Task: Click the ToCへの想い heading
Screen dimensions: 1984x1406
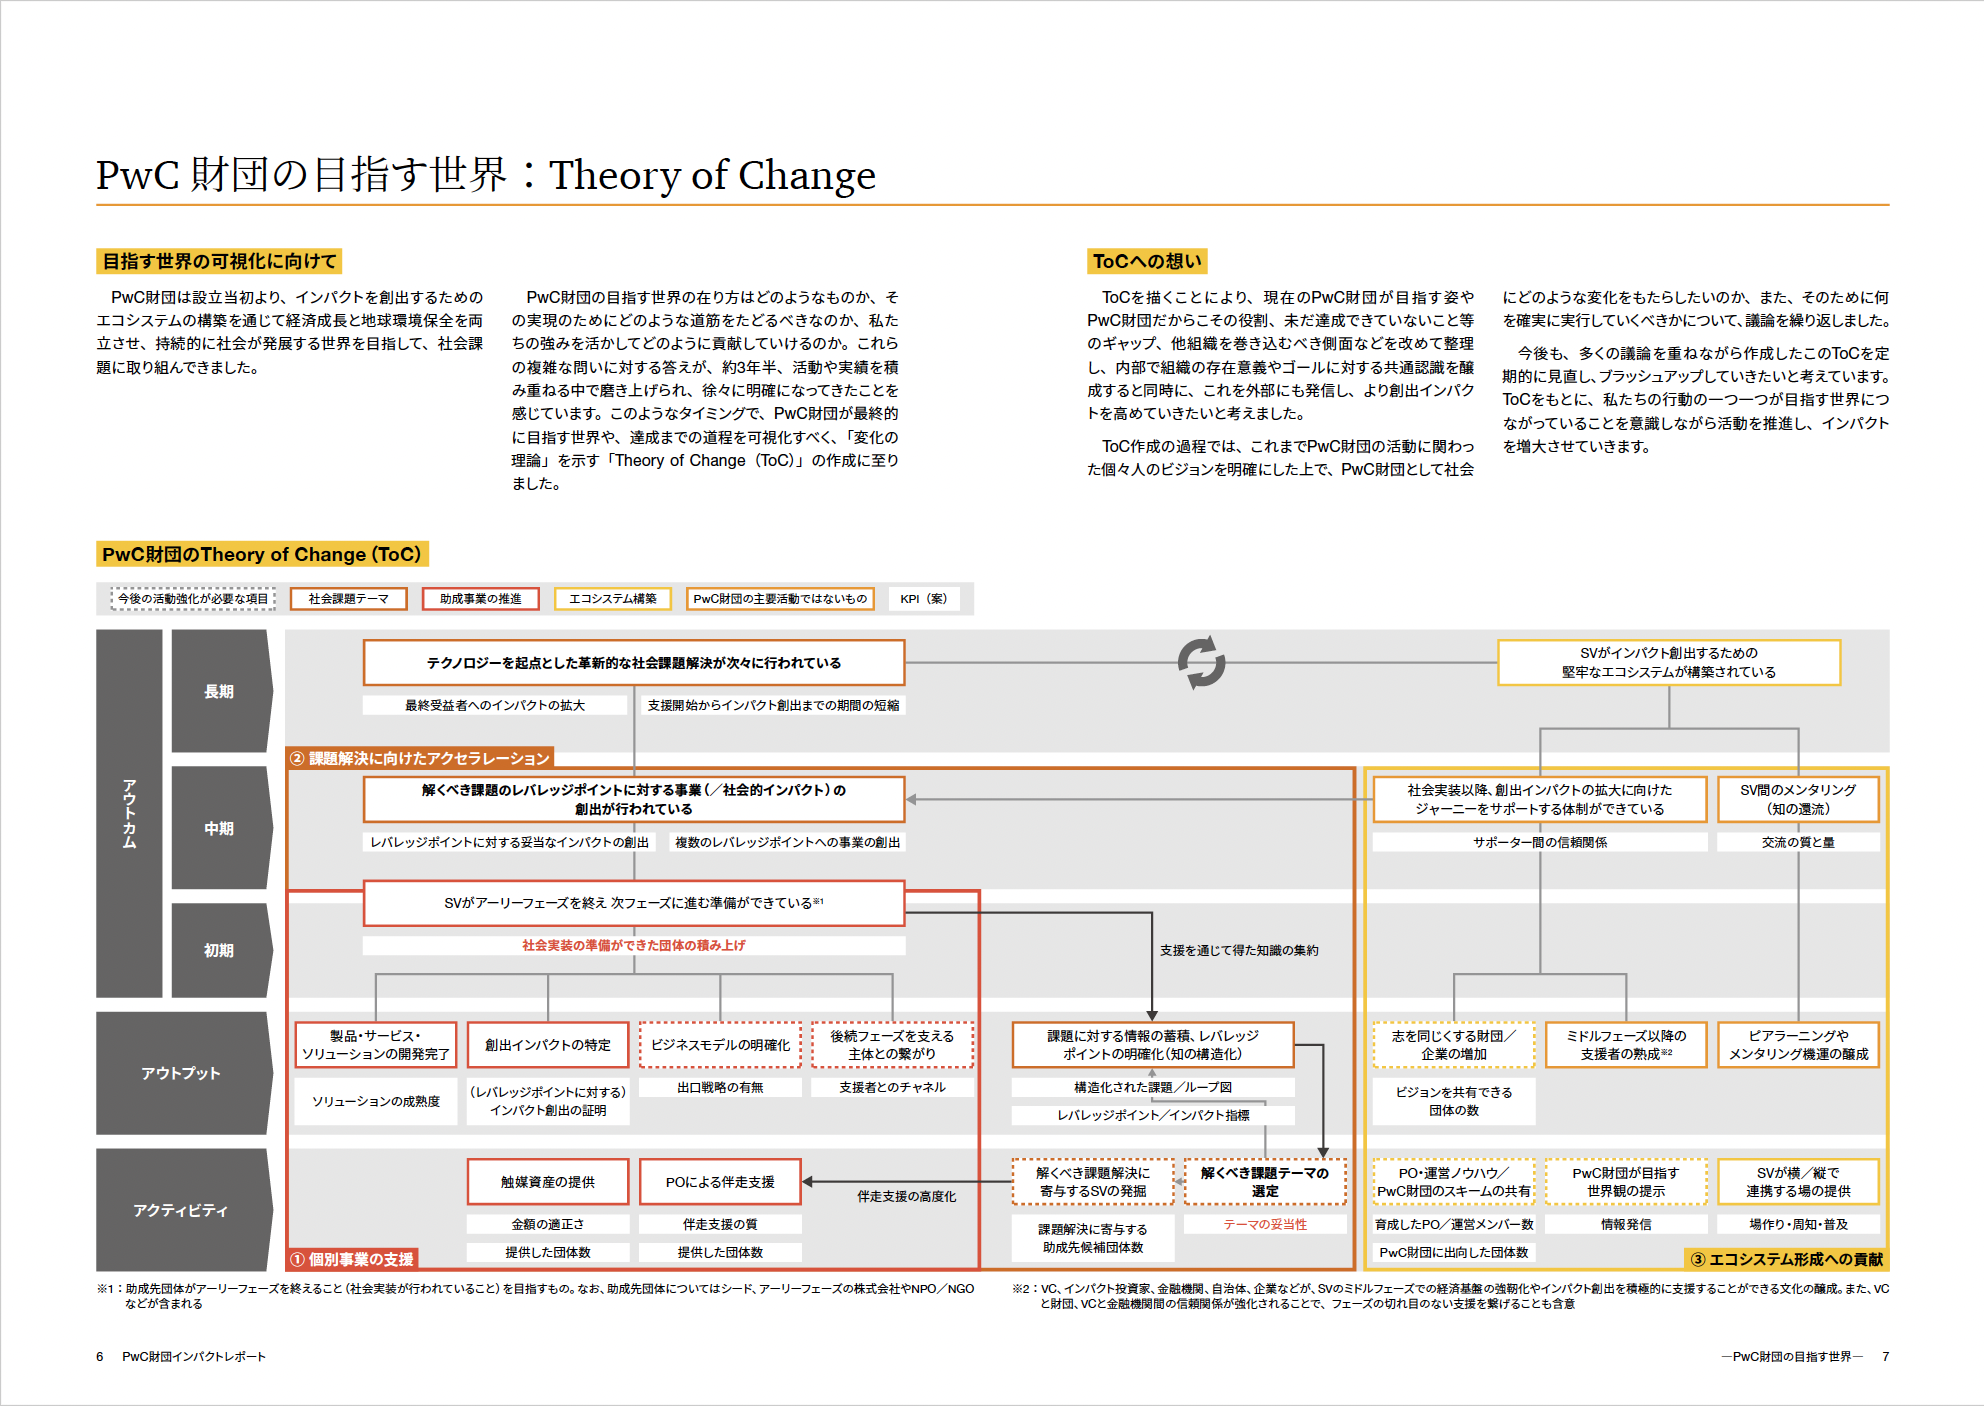Action: pos(1147,261)
